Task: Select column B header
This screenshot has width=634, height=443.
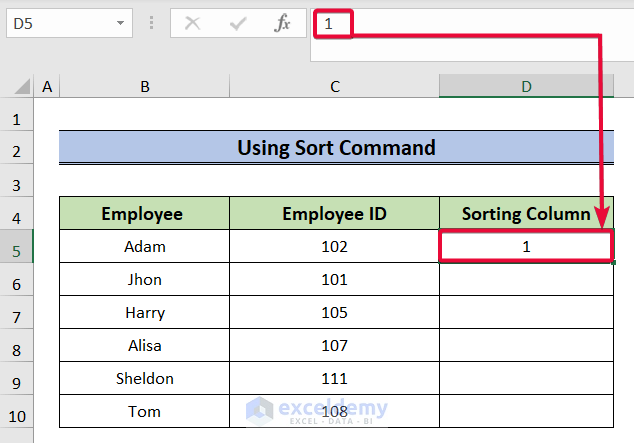Action: pos(145,88)
